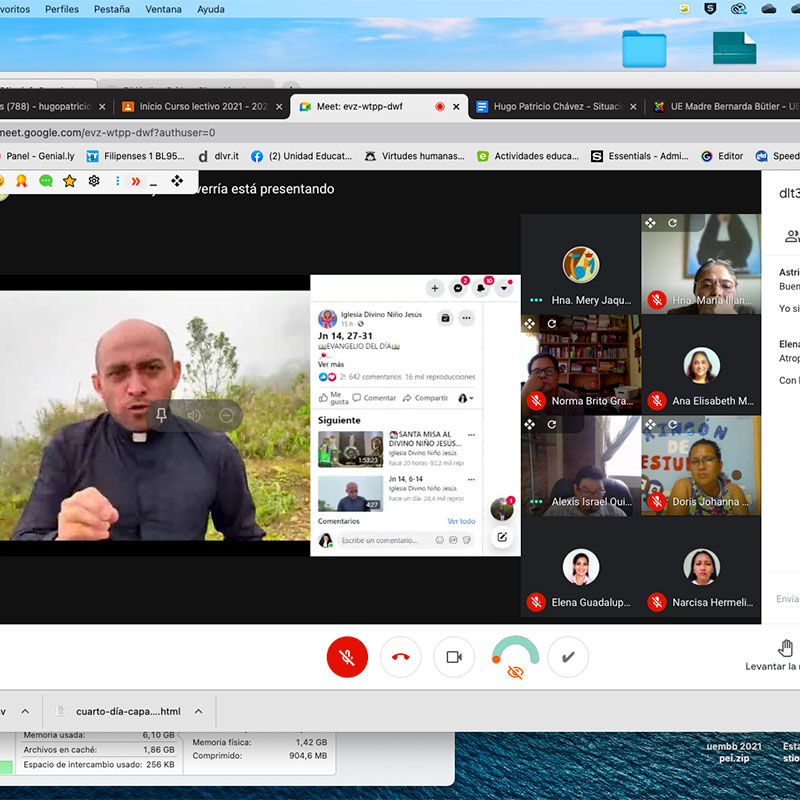Open the people icon in the Meet side panel
Viewport: 800px width, 800px height.
792,236
